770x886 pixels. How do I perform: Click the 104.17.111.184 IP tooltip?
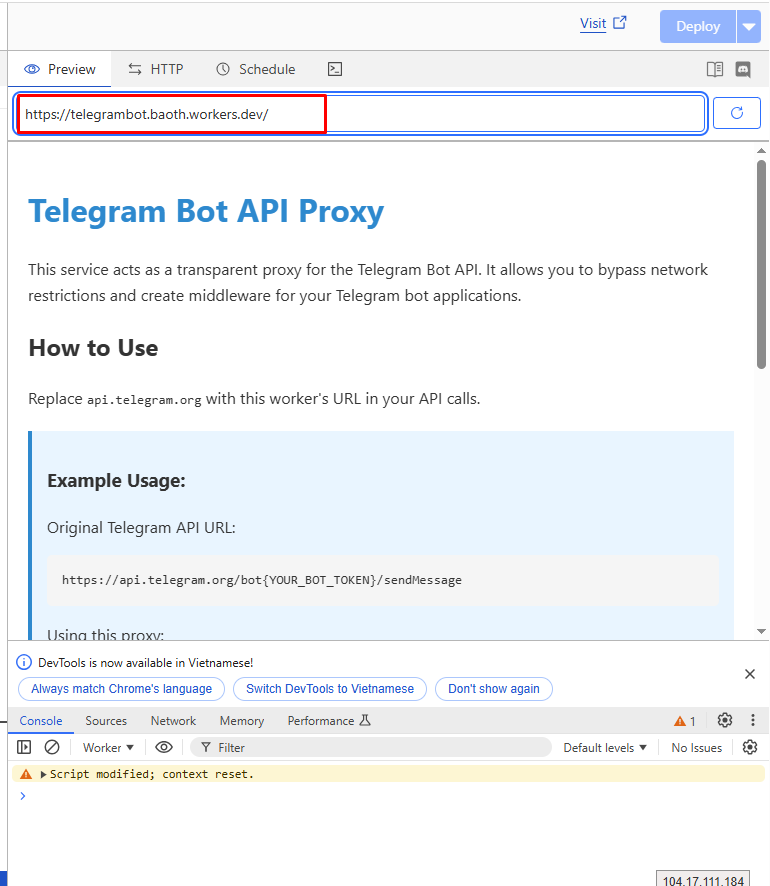[703, 879]
